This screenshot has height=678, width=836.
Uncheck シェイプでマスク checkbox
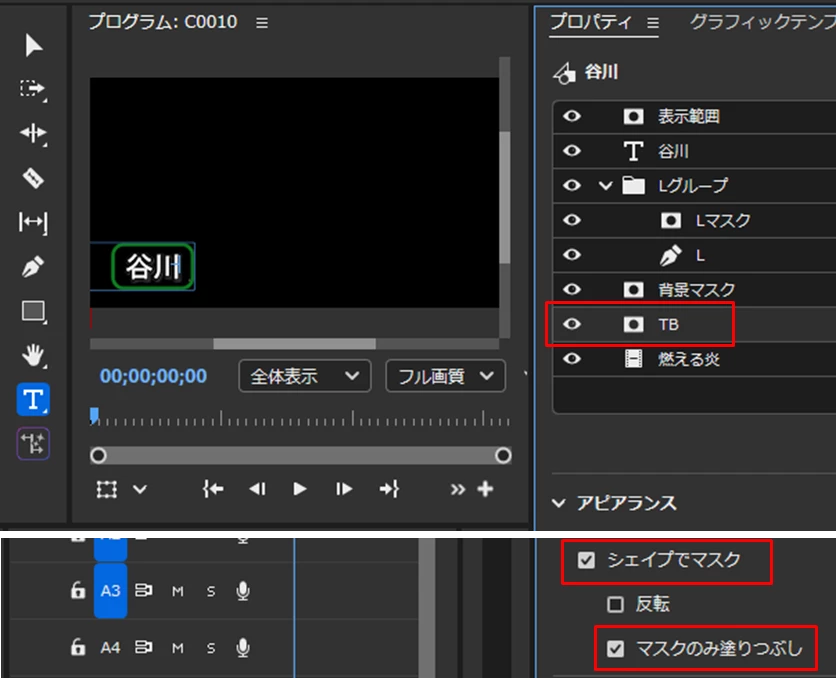(586, 560)
